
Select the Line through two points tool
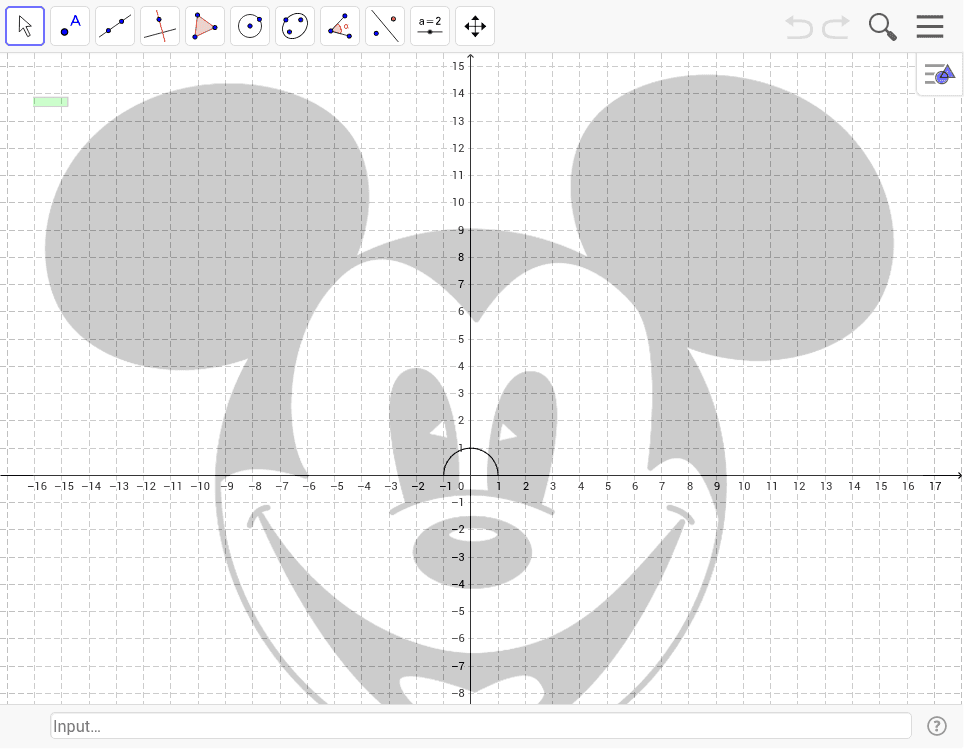point(115,26)
